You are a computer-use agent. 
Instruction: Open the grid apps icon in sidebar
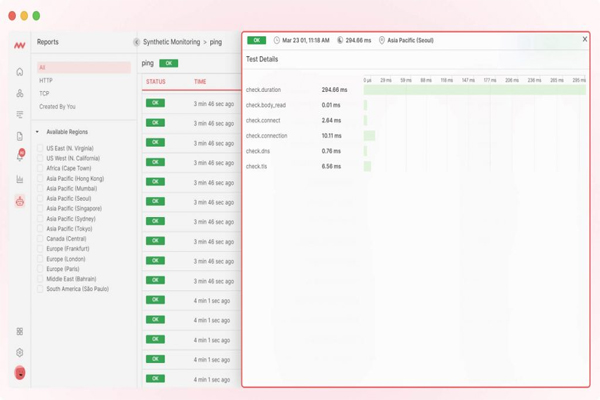[20, 331]
